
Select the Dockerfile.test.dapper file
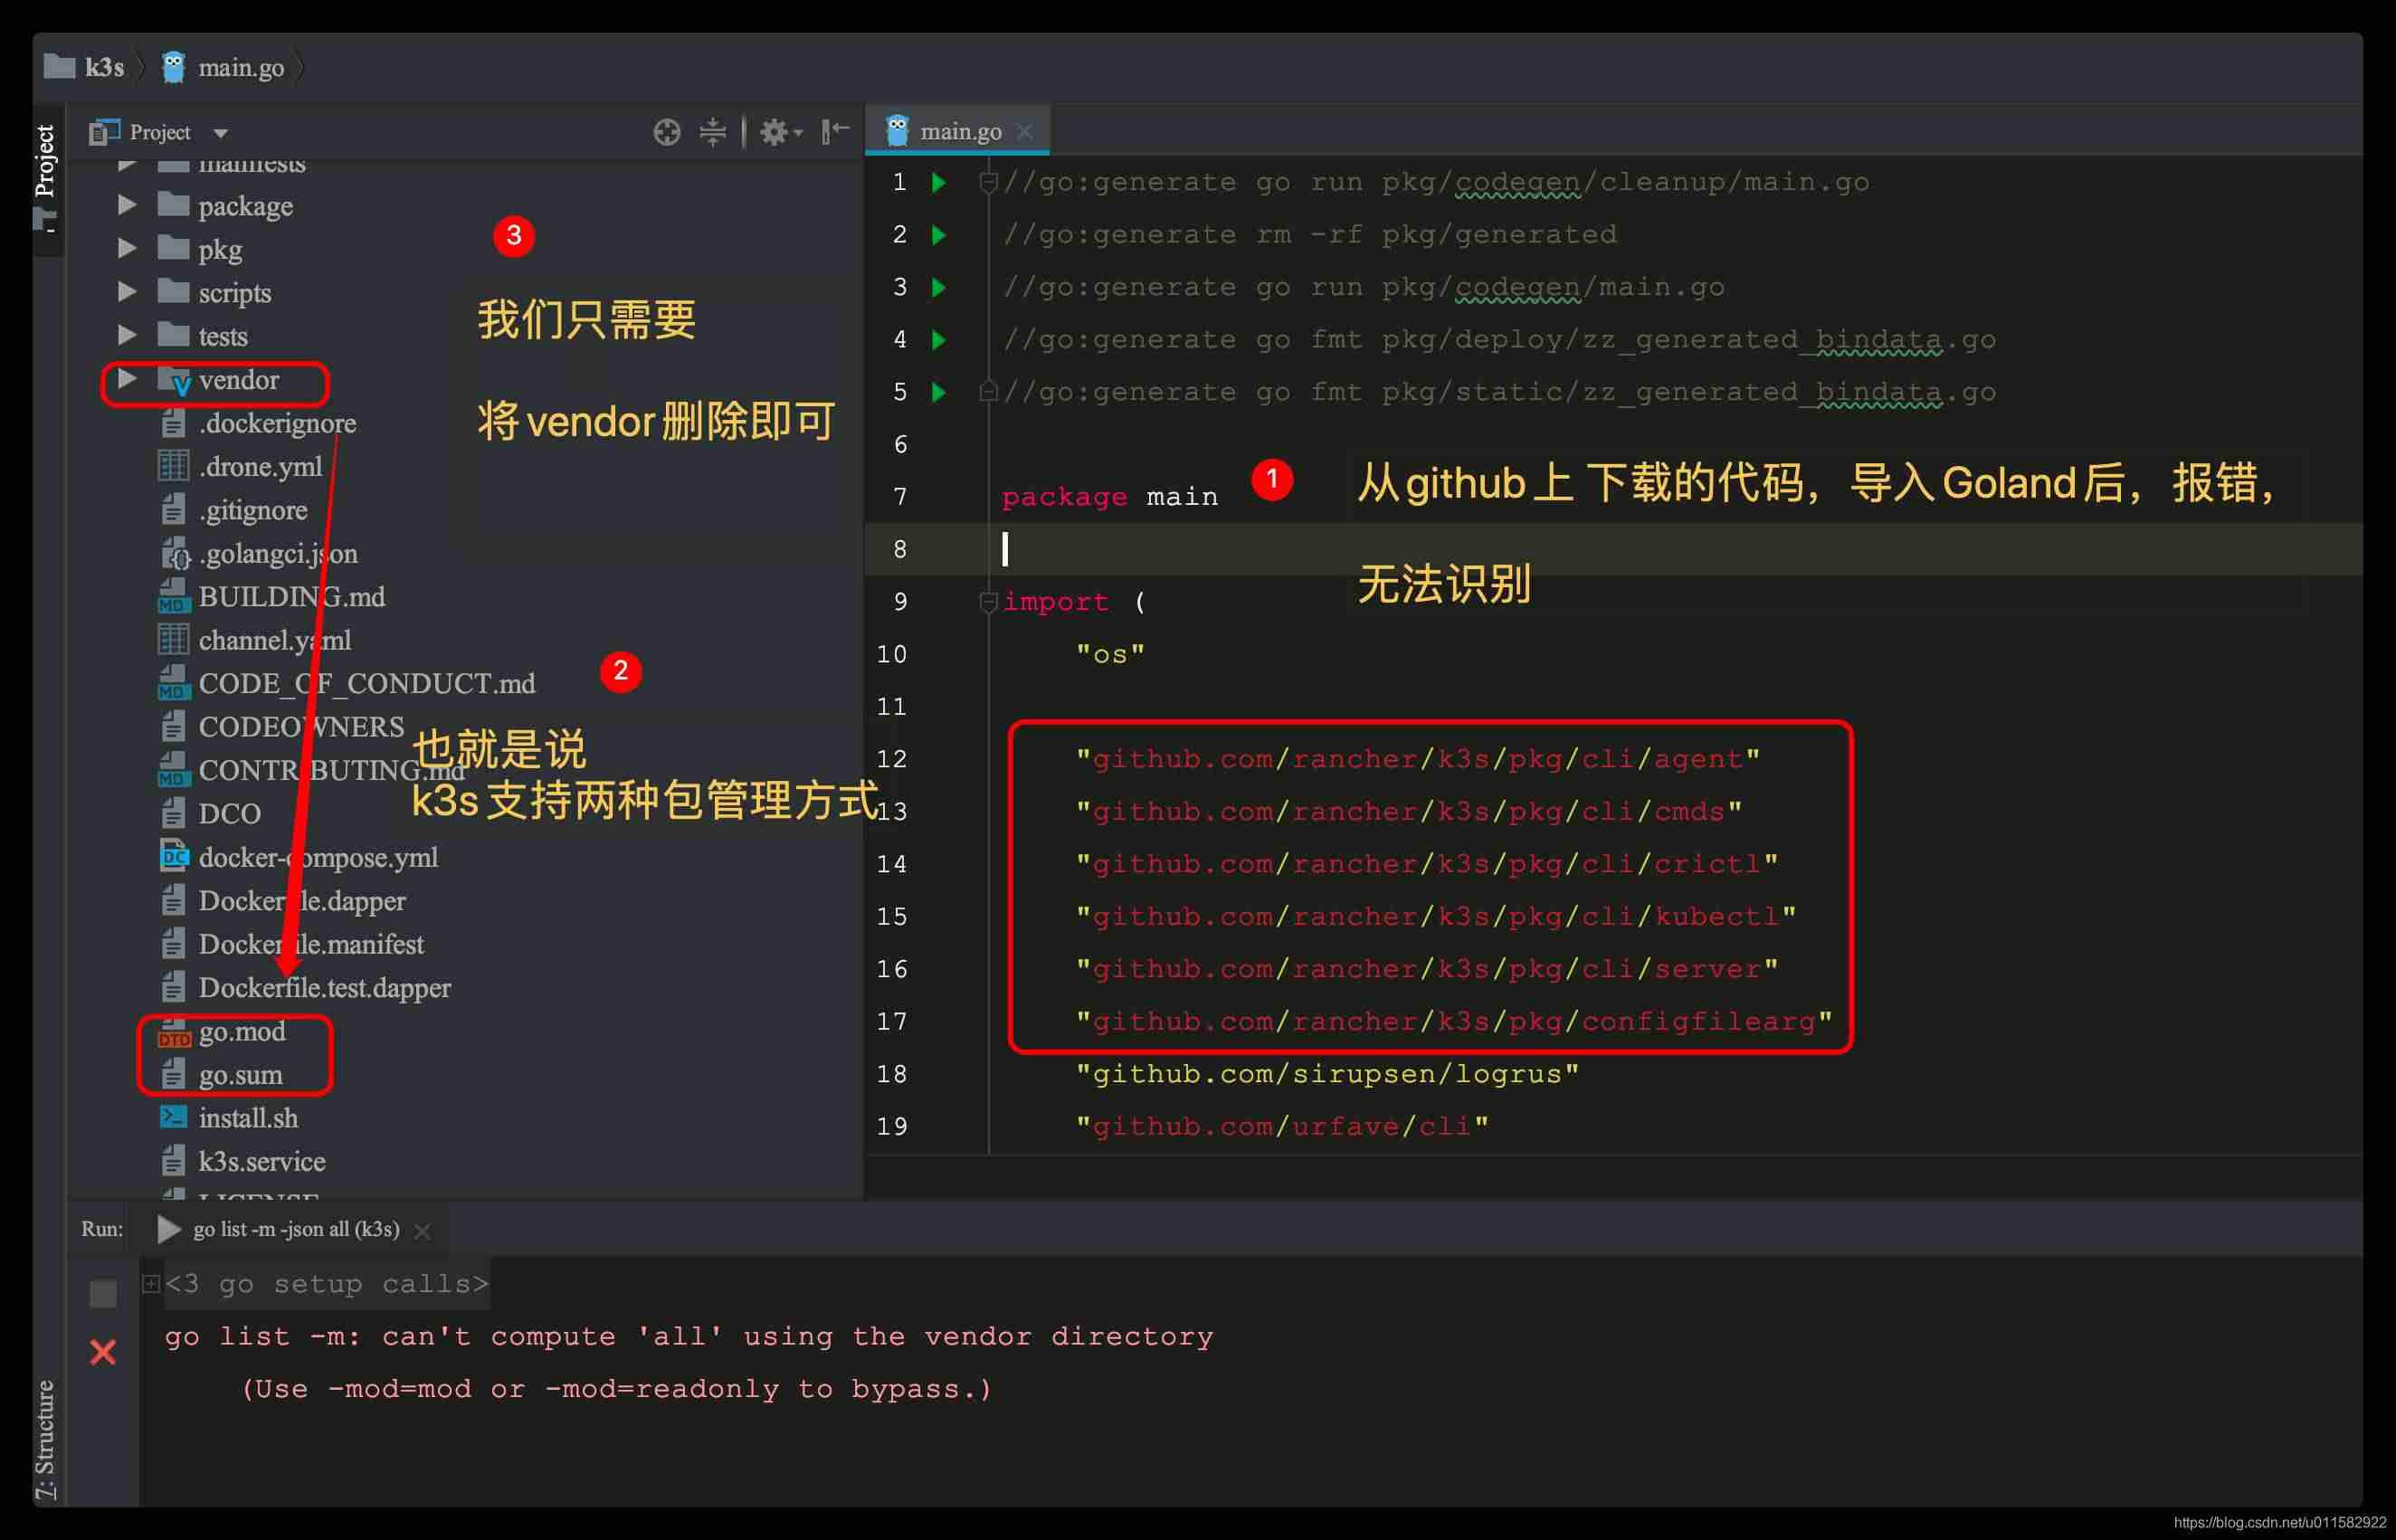pyautogui.click(x=324, y=988)
